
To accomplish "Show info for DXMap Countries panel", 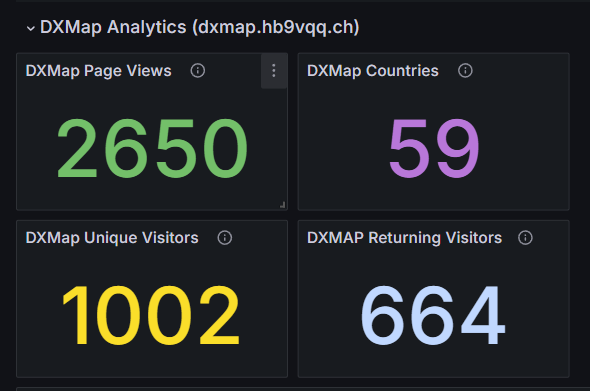I will [x=465, y=70].
